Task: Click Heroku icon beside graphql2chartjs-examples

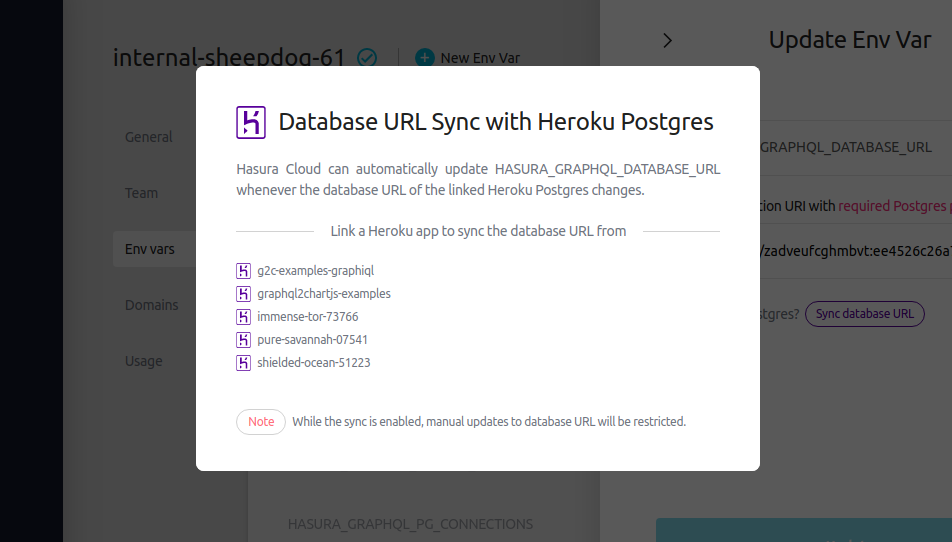Action: [x=243, y=294]
